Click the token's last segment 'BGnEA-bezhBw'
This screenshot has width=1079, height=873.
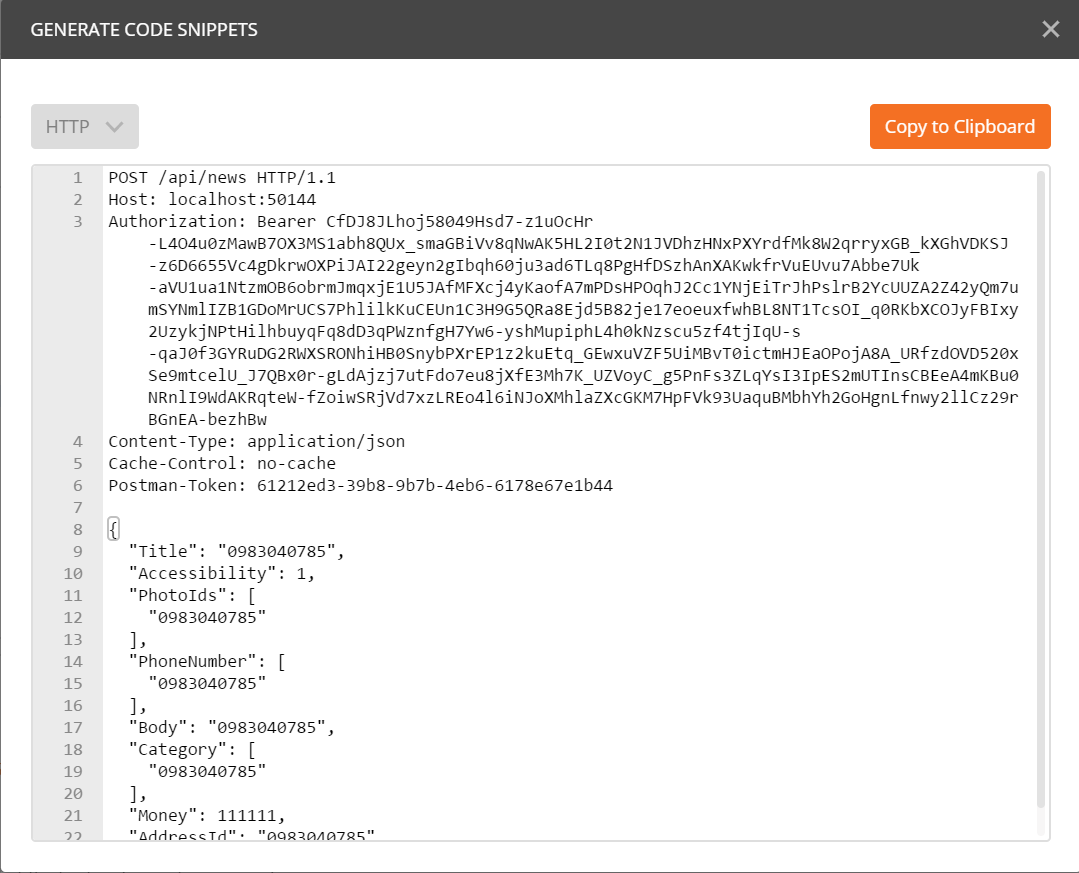[x=207, y=420]
